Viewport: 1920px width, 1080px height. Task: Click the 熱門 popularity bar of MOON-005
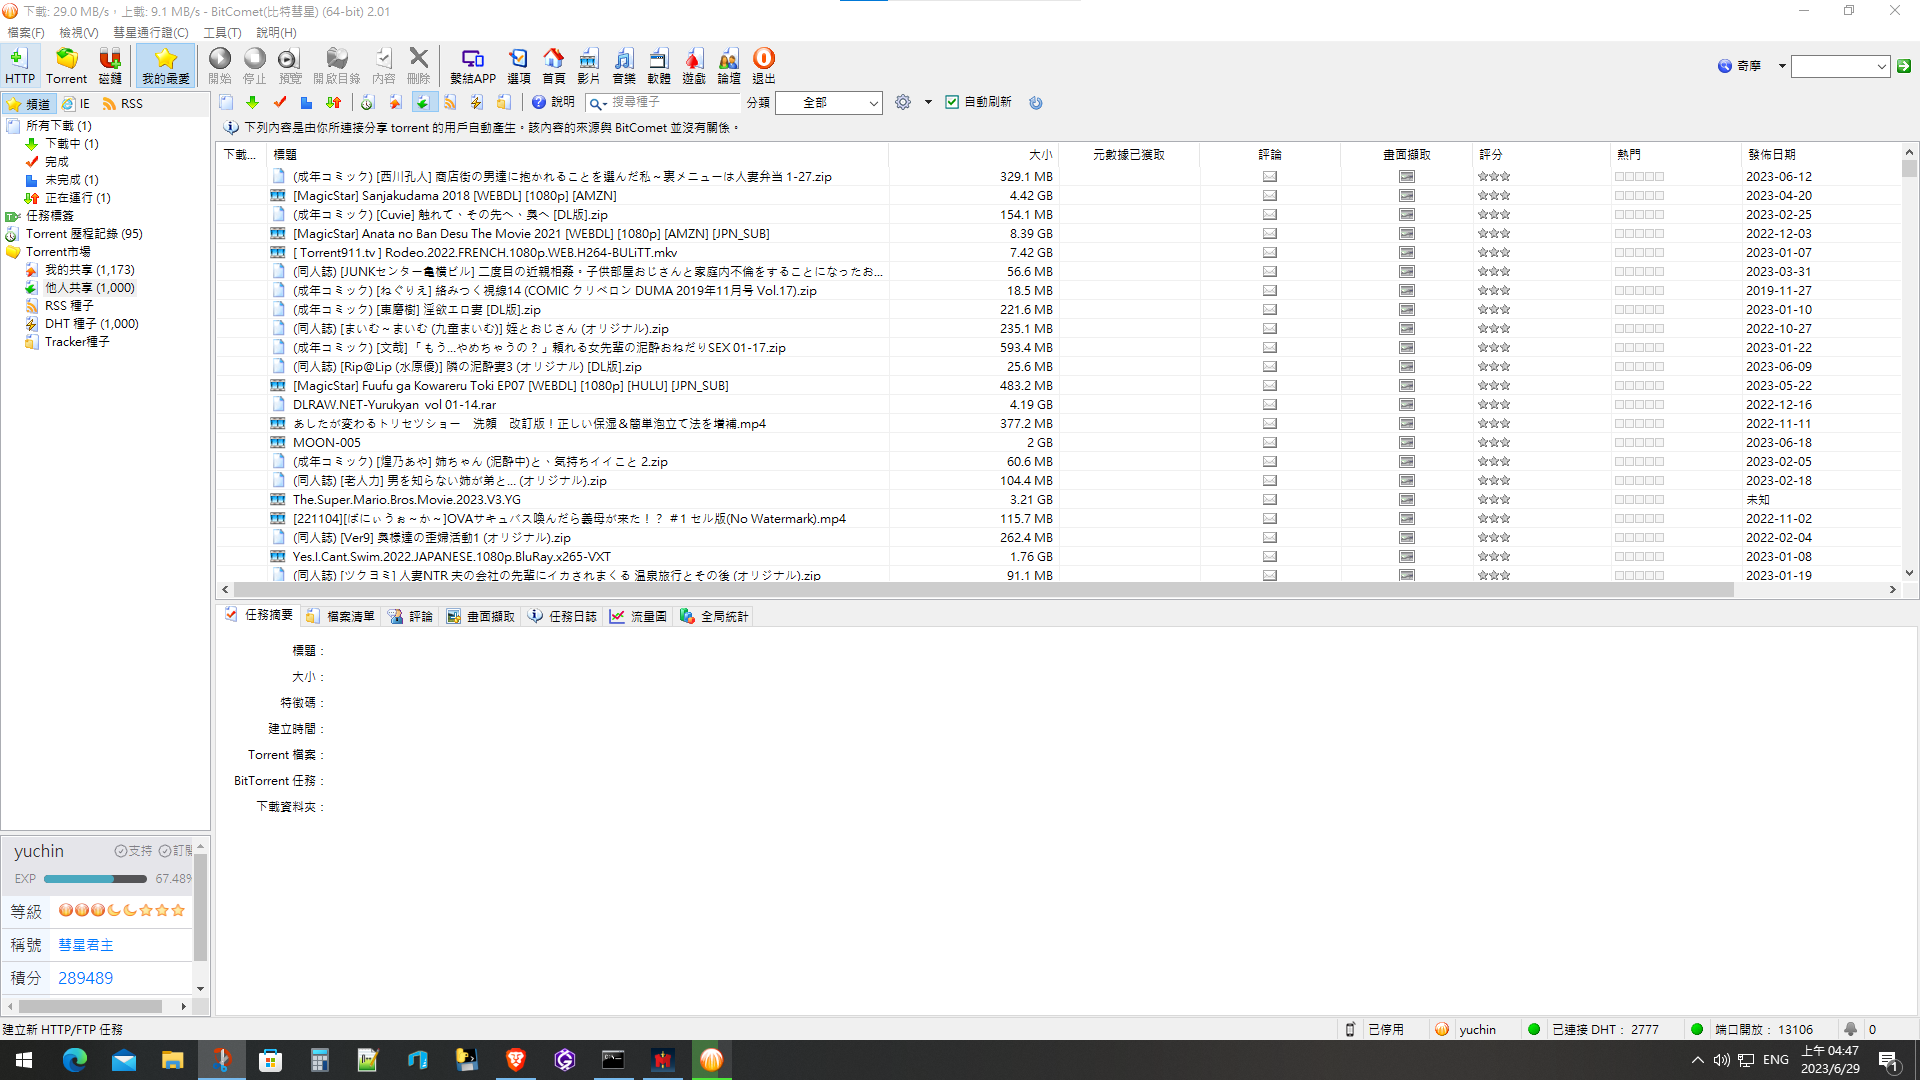tap(1639, 443)
